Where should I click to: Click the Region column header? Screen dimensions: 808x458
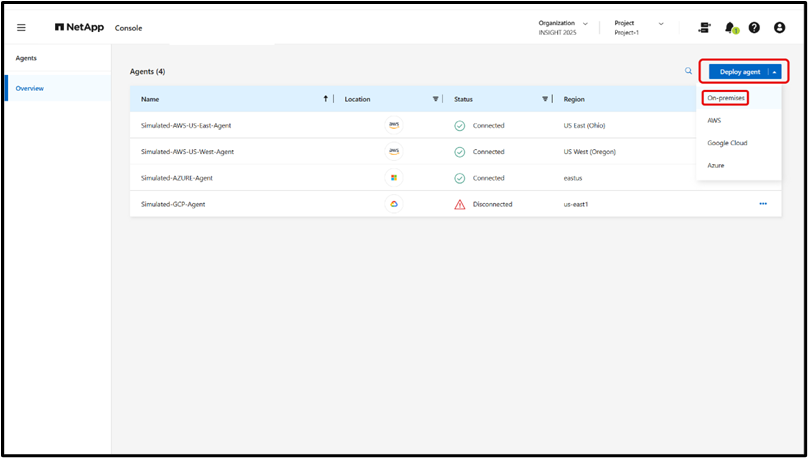[x=574, y=99]
